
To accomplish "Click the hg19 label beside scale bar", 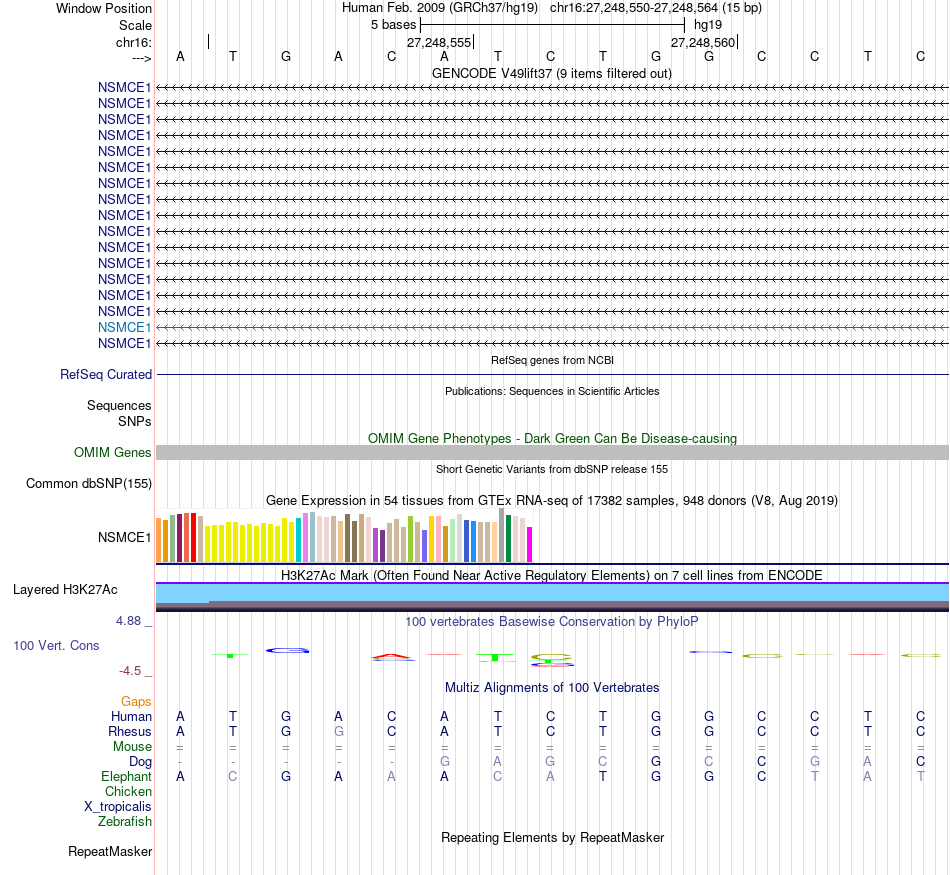I will point(708,25).
